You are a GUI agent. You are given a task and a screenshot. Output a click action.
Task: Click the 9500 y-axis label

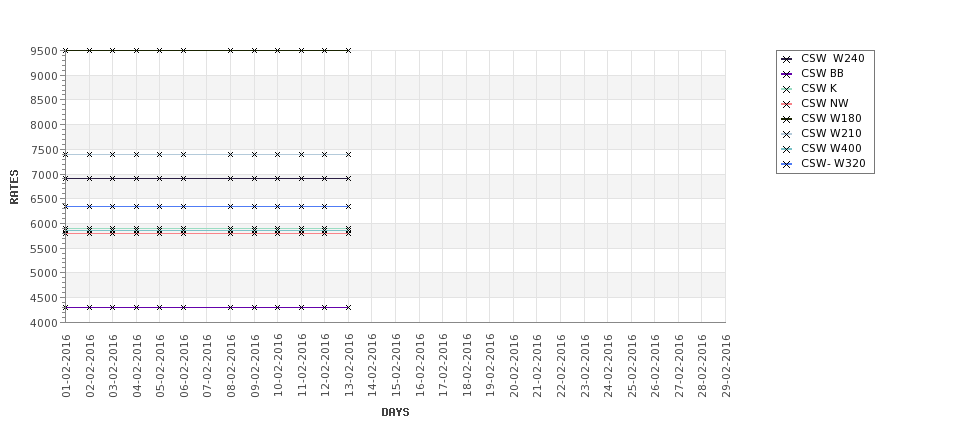(44, 51)
